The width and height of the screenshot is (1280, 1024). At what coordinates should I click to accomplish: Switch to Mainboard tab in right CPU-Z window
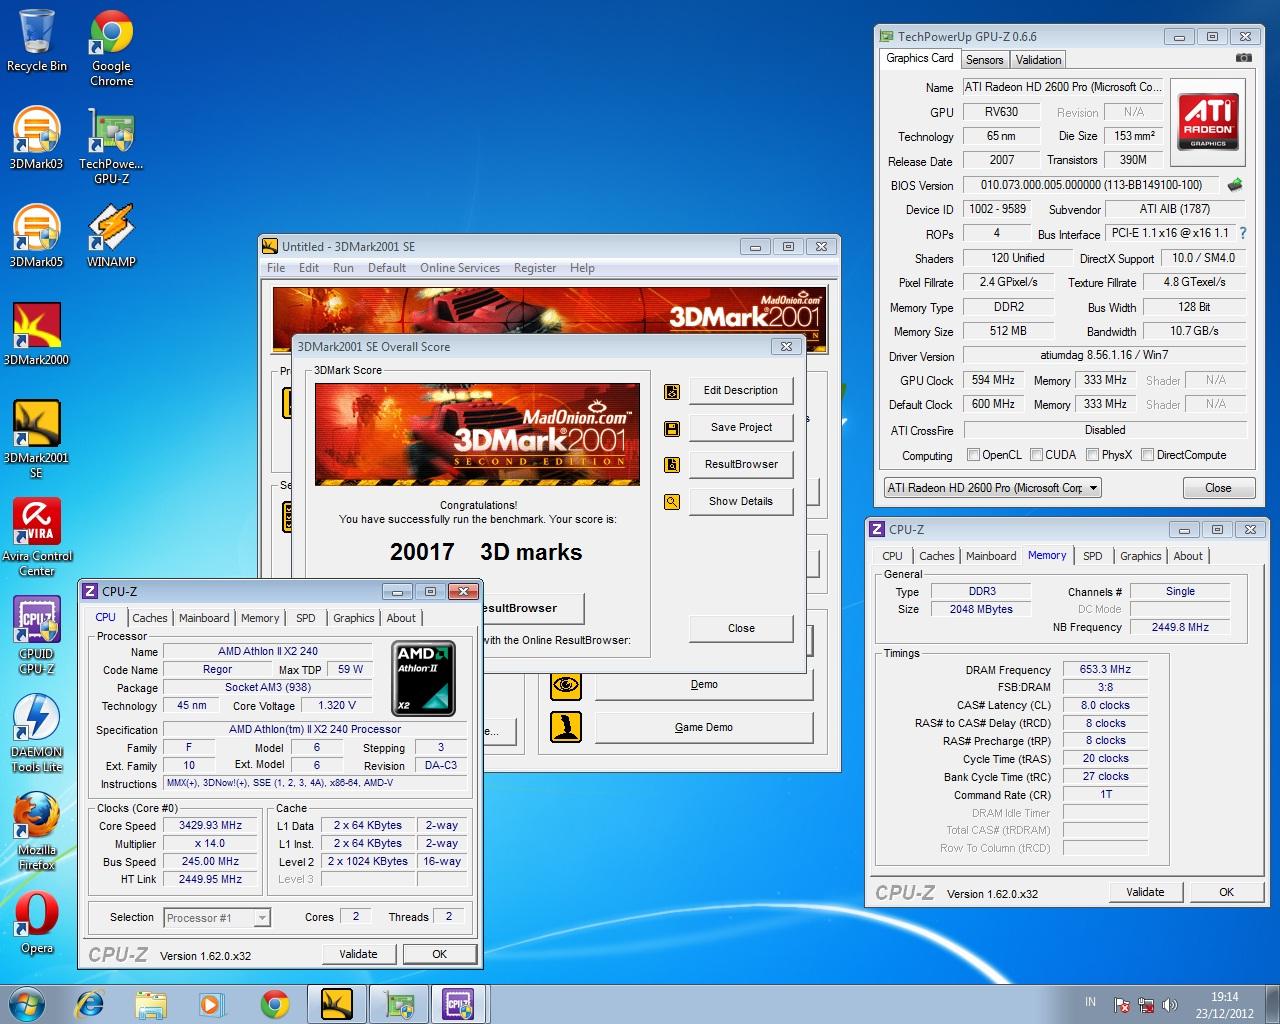pyautogui.click(x=991, y=556)
